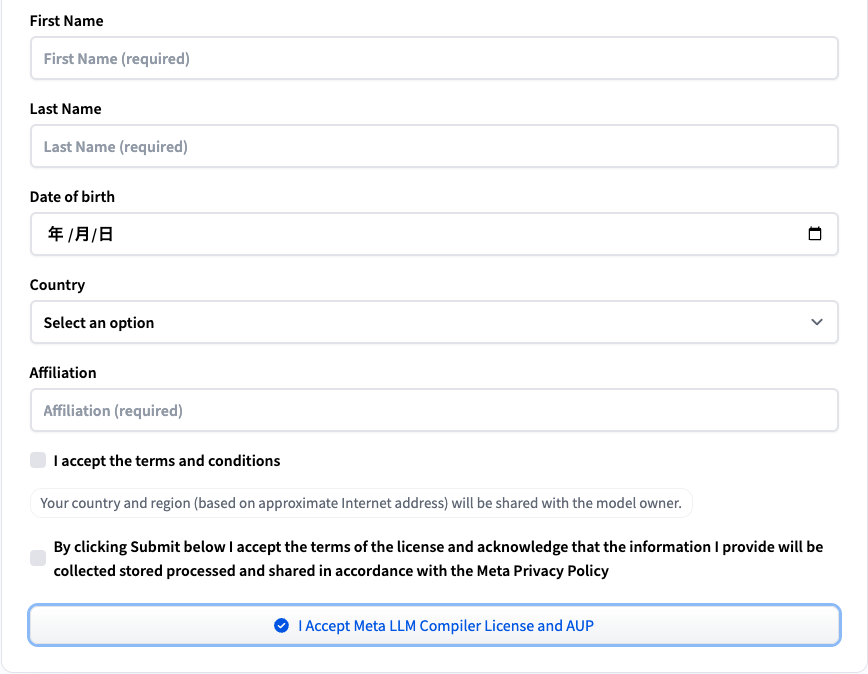Click the month segment in Date of birth

pyautogui.click(x=82, y=232)
